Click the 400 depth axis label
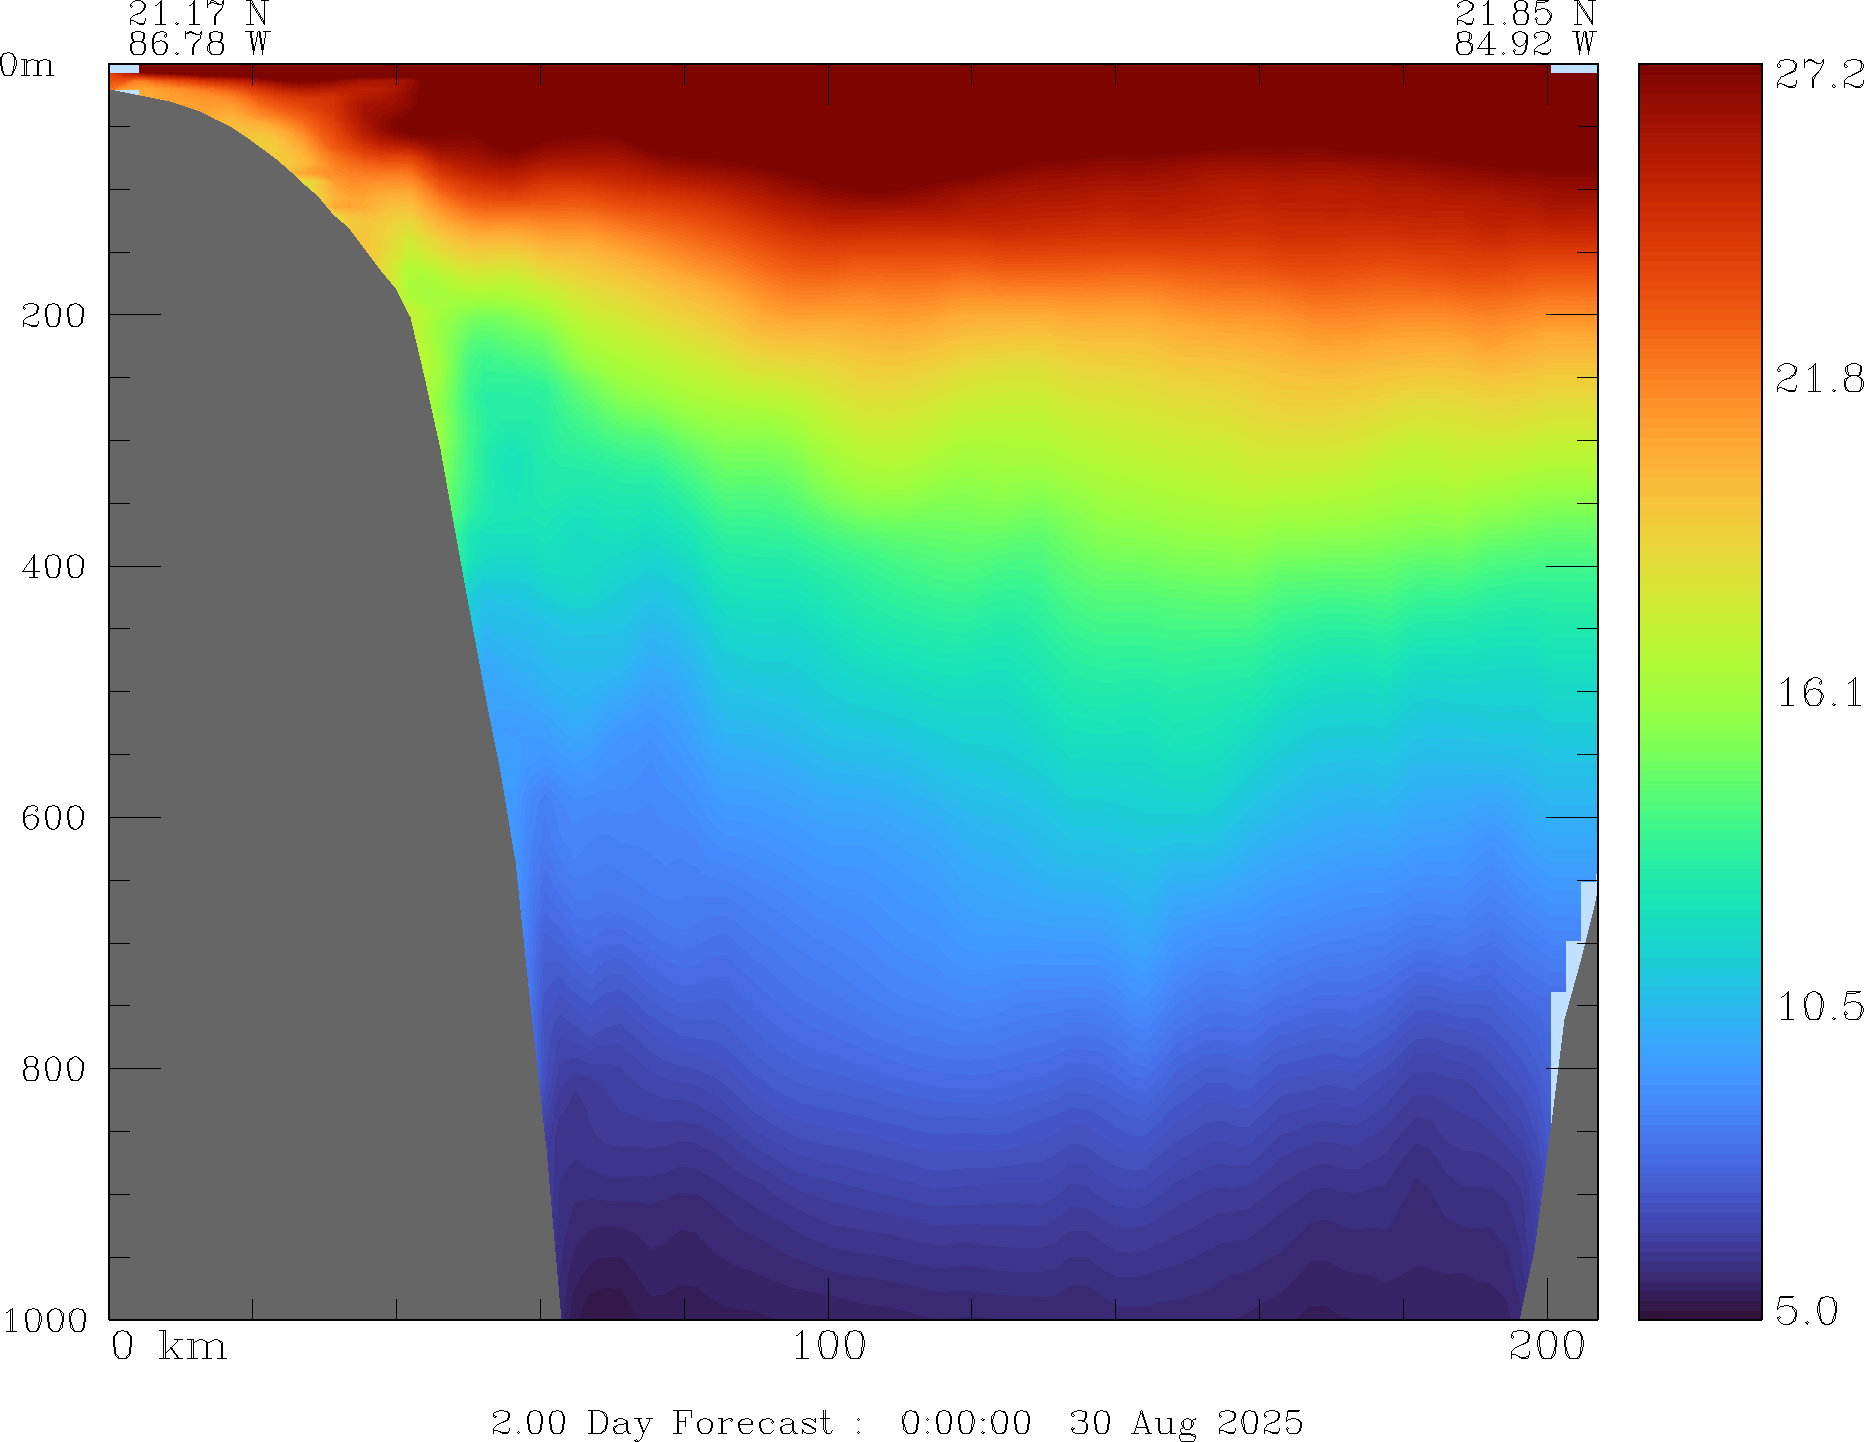This screenshot has height=1442, width=1864. 53,567
